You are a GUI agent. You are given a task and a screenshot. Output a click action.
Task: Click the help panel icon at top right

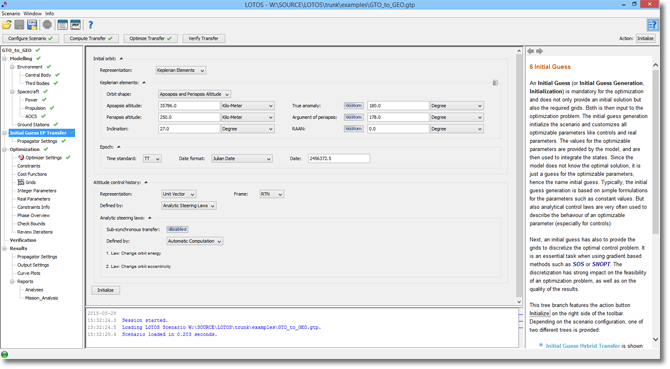(x=652, y=25)
